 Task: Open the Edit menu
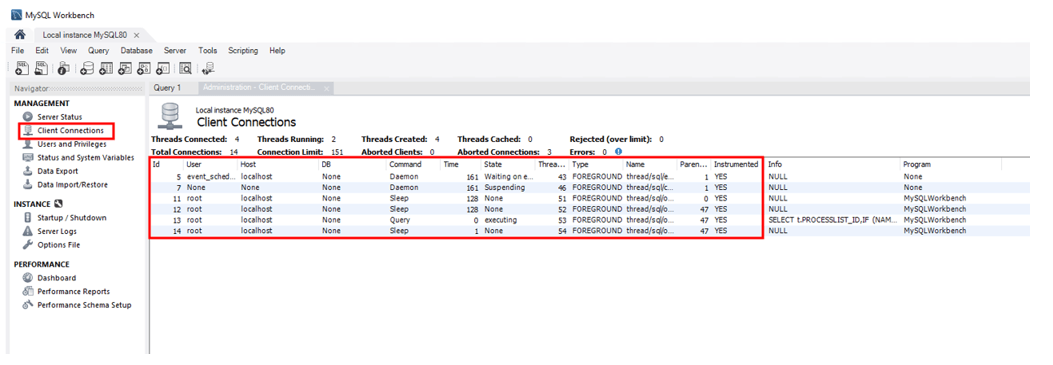42,50
